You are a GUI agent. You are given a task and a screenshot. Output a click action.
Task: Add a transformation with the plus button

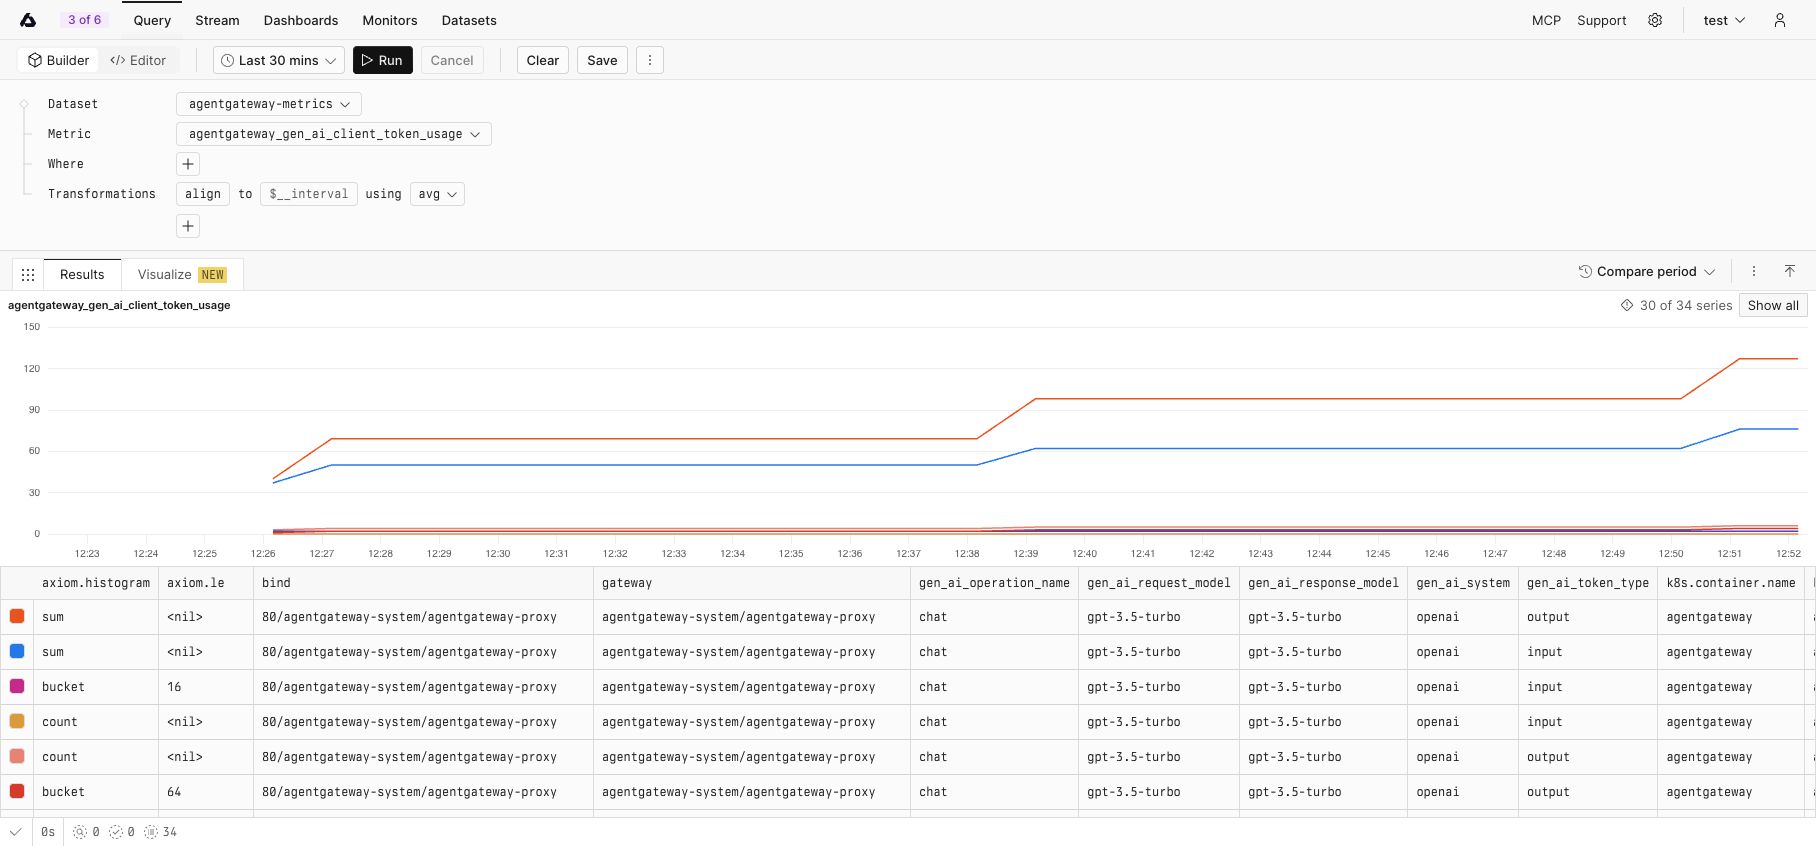tap(188, 226)
